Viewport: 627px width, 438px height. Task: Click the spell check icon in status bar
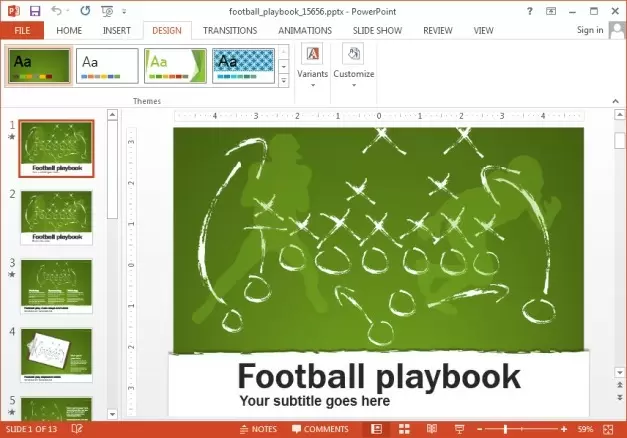click(77, 429)
